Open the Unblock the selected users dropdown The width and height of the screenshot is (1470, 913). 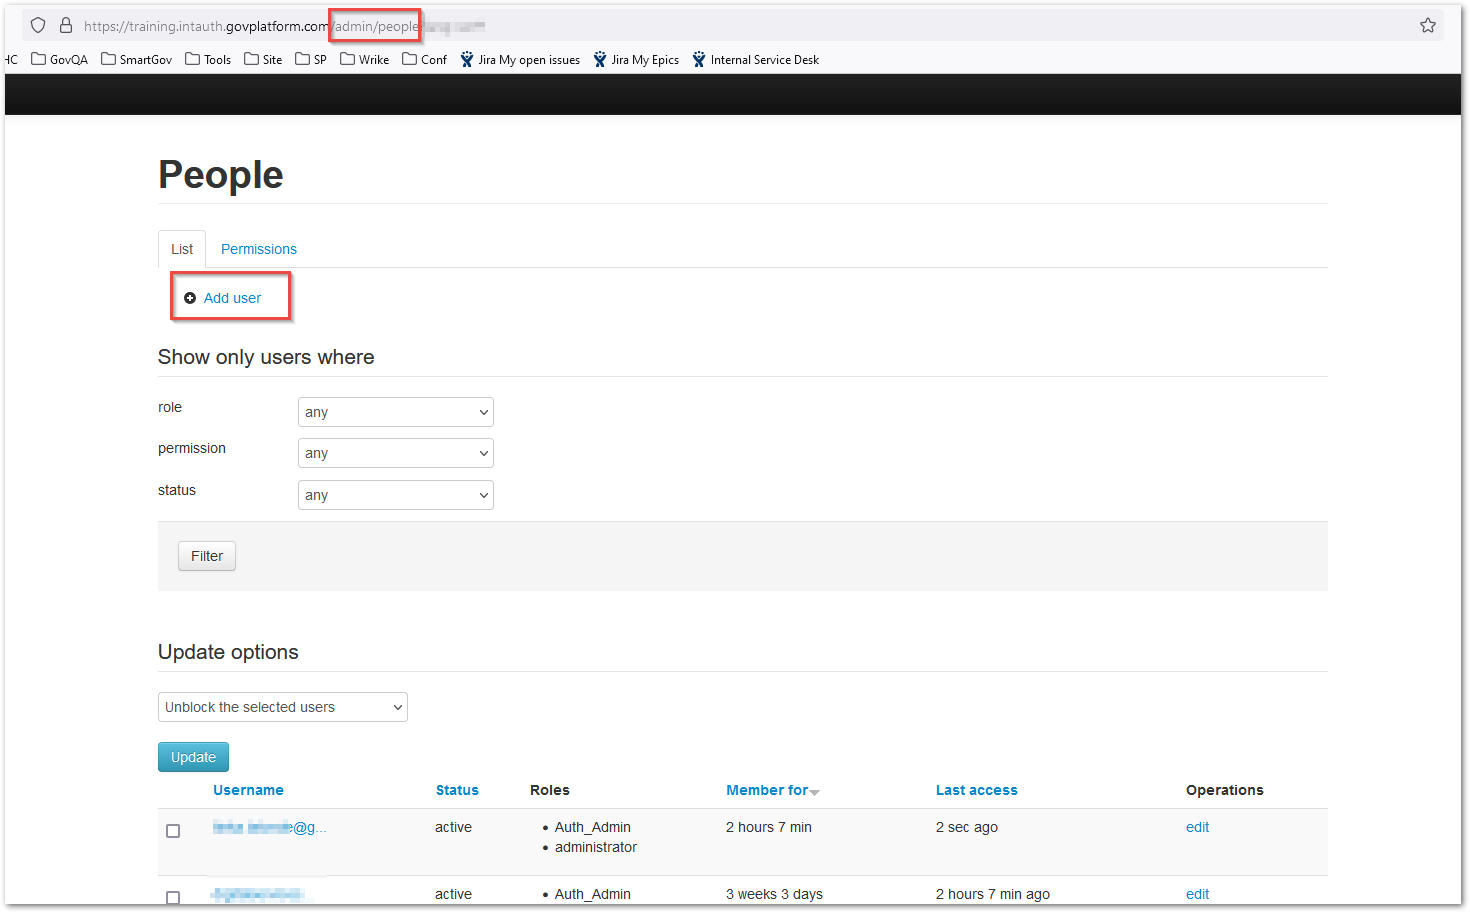[283, 707]
